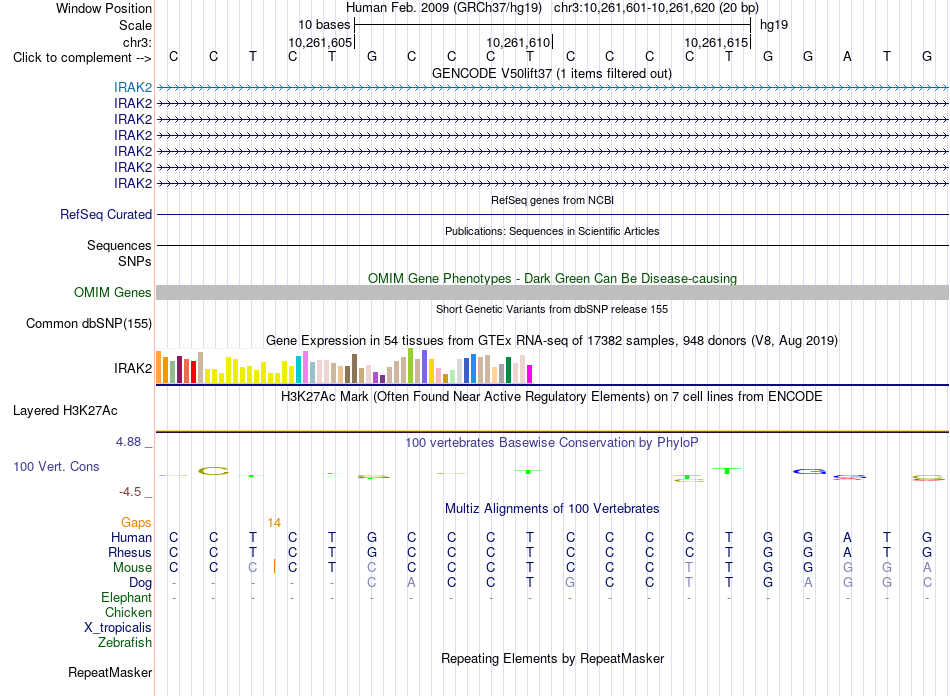This screenshot has width=950, height=696.
Task: Select the Chicken species row label
Action: click(128, 612)
